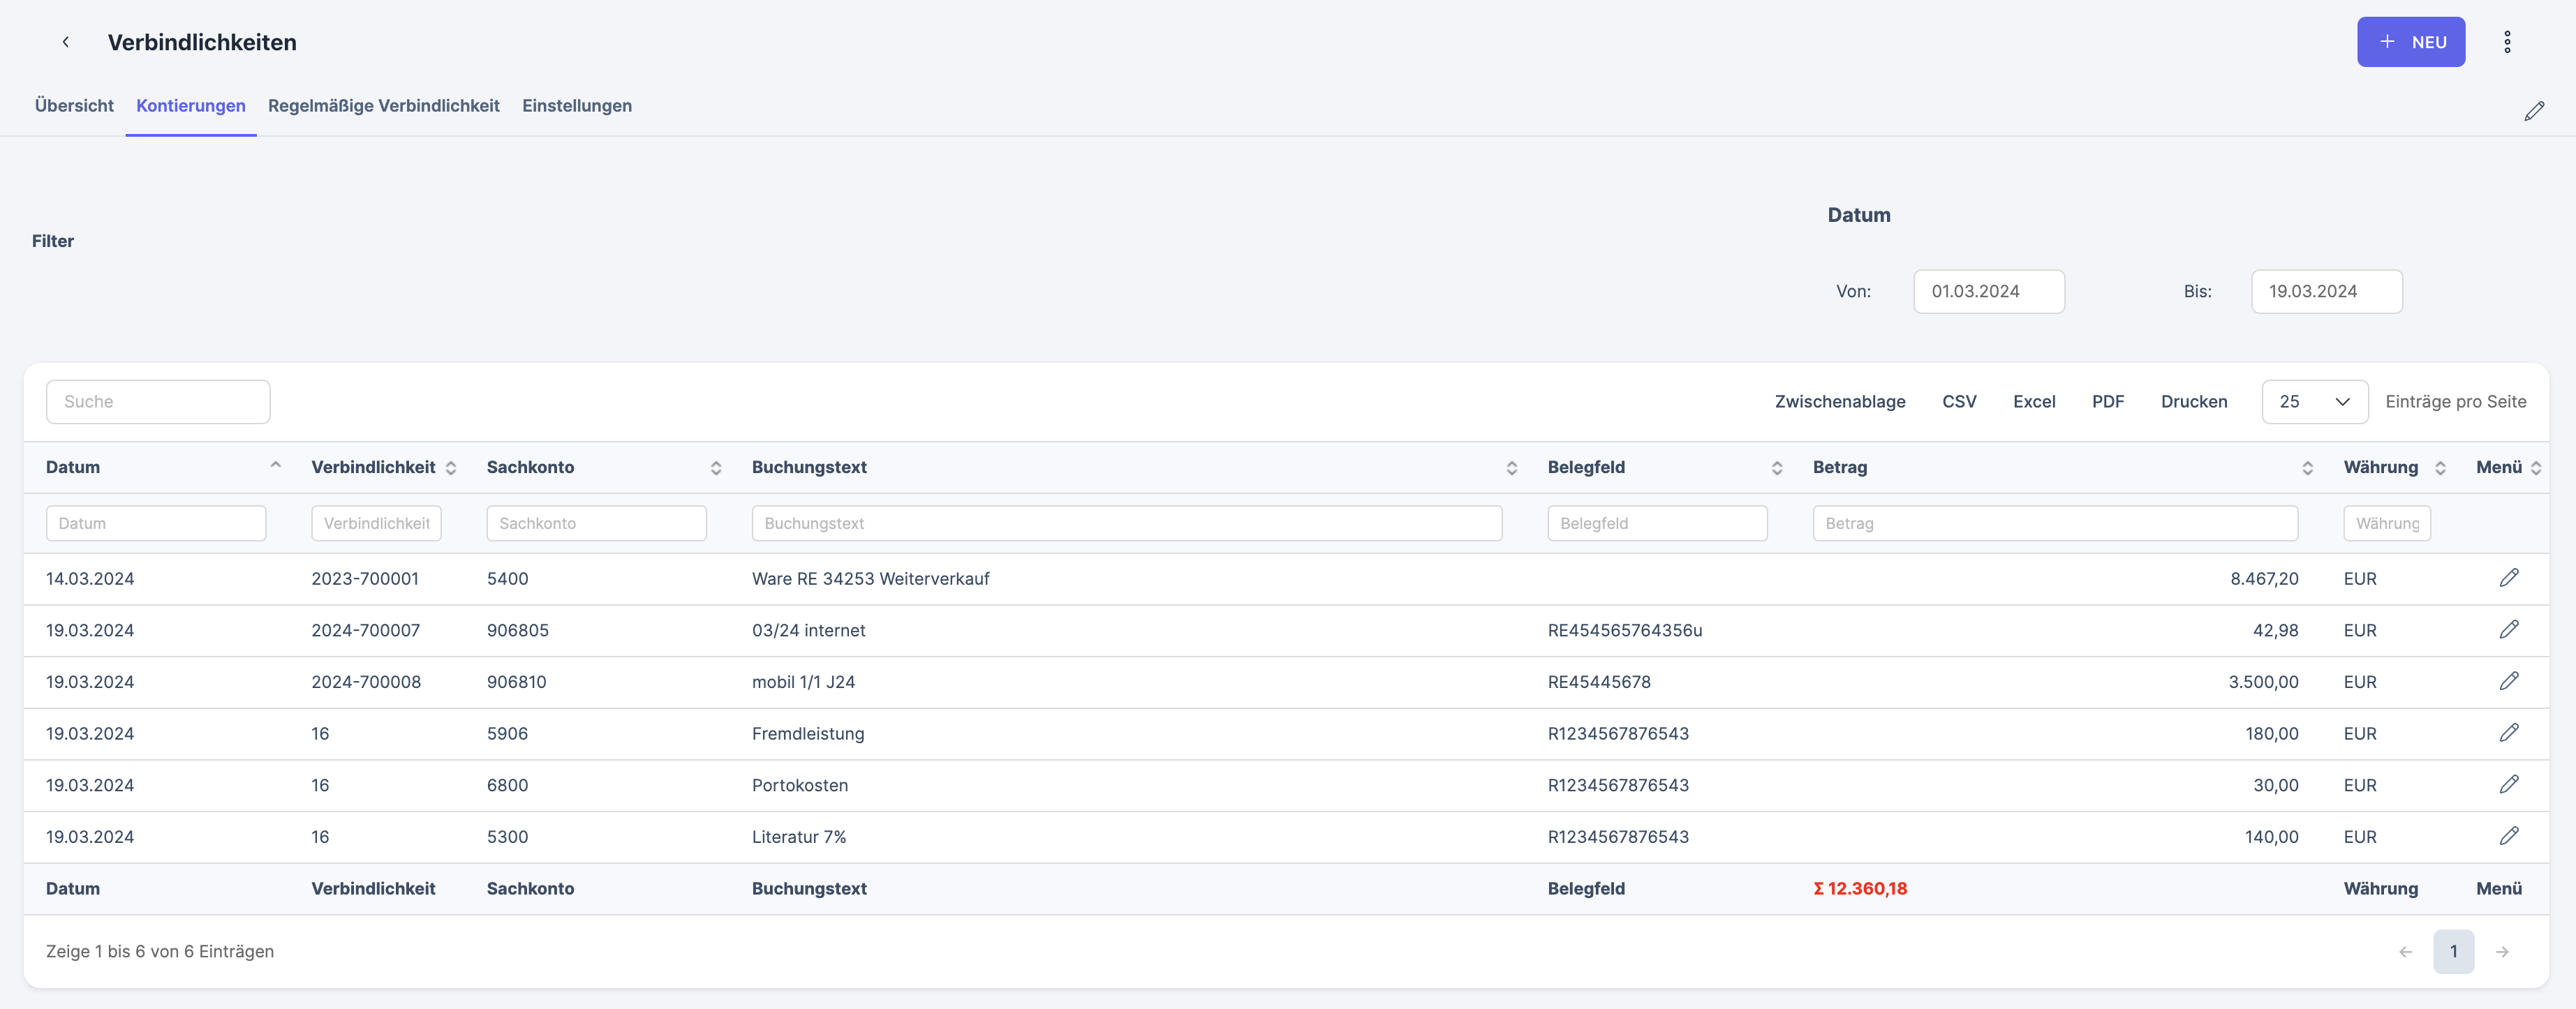This screenshot has width=2576, height=1009.
Task: Edit the 03/24 internet booking row
Action: pyautogui.click(x=2508, y=630)
